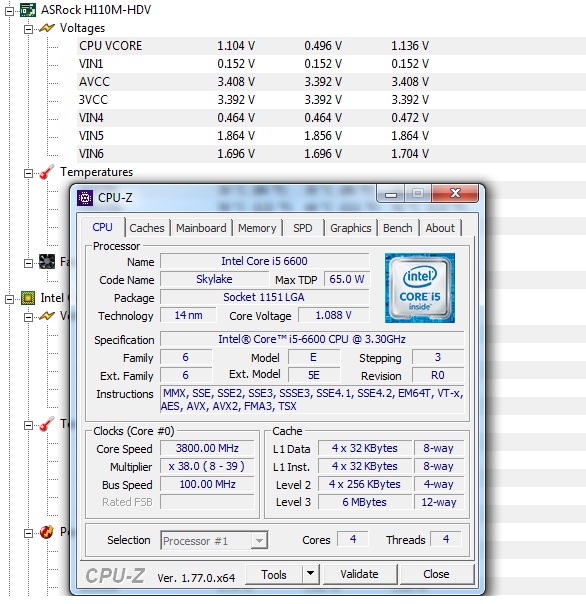This screenshot has width=586, height=604.
Task: Collapse the Intel processor tree node
Action: pos(9,299)
